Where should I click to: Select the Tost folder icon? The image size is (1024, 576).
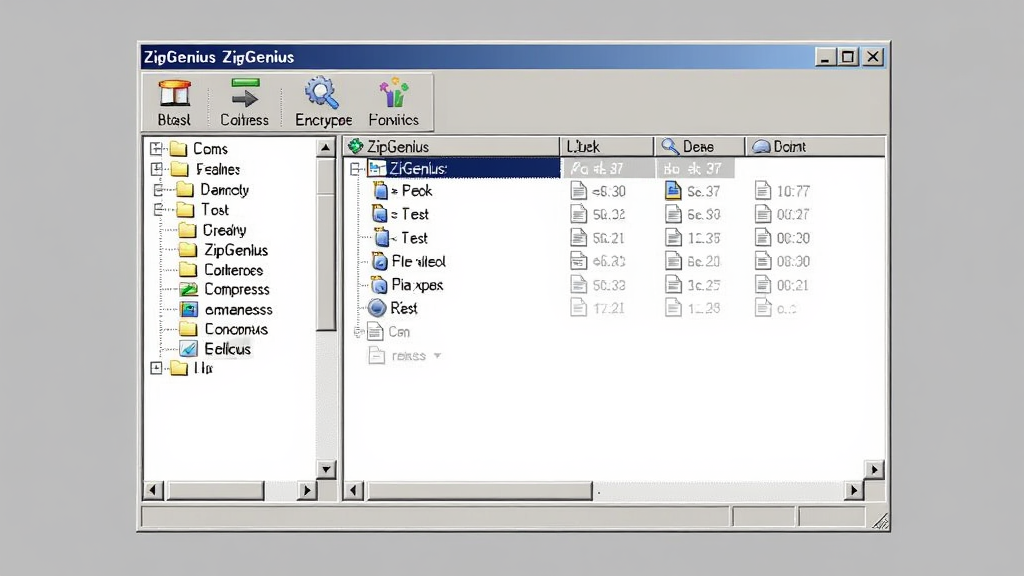point(185,210)
